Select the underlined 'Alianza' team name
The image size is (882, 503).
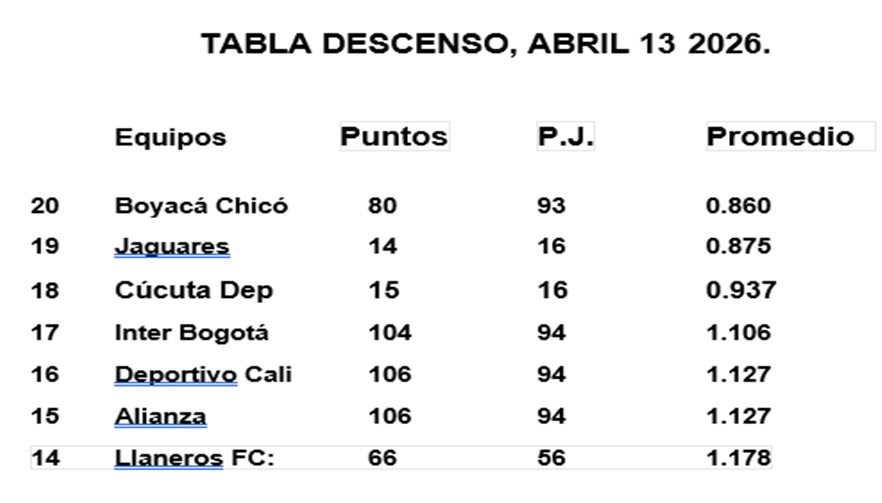[x=161, y=416]
